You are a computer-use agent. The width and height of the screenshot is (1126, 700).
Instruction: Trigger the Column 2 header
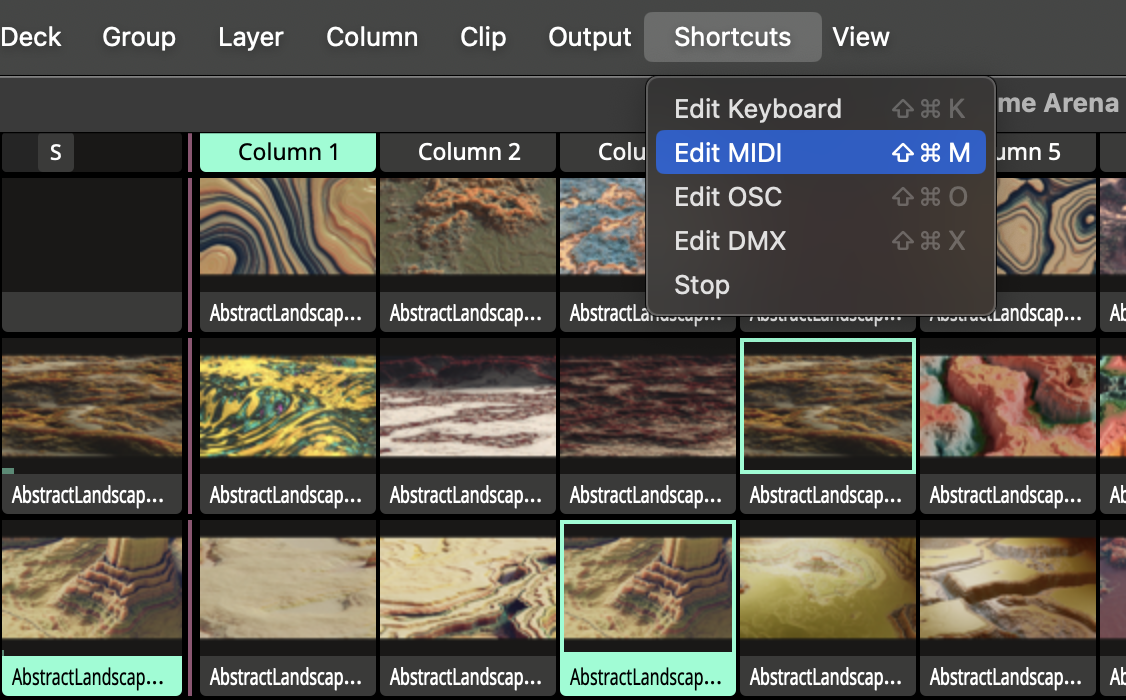click(x=468, y=153)
